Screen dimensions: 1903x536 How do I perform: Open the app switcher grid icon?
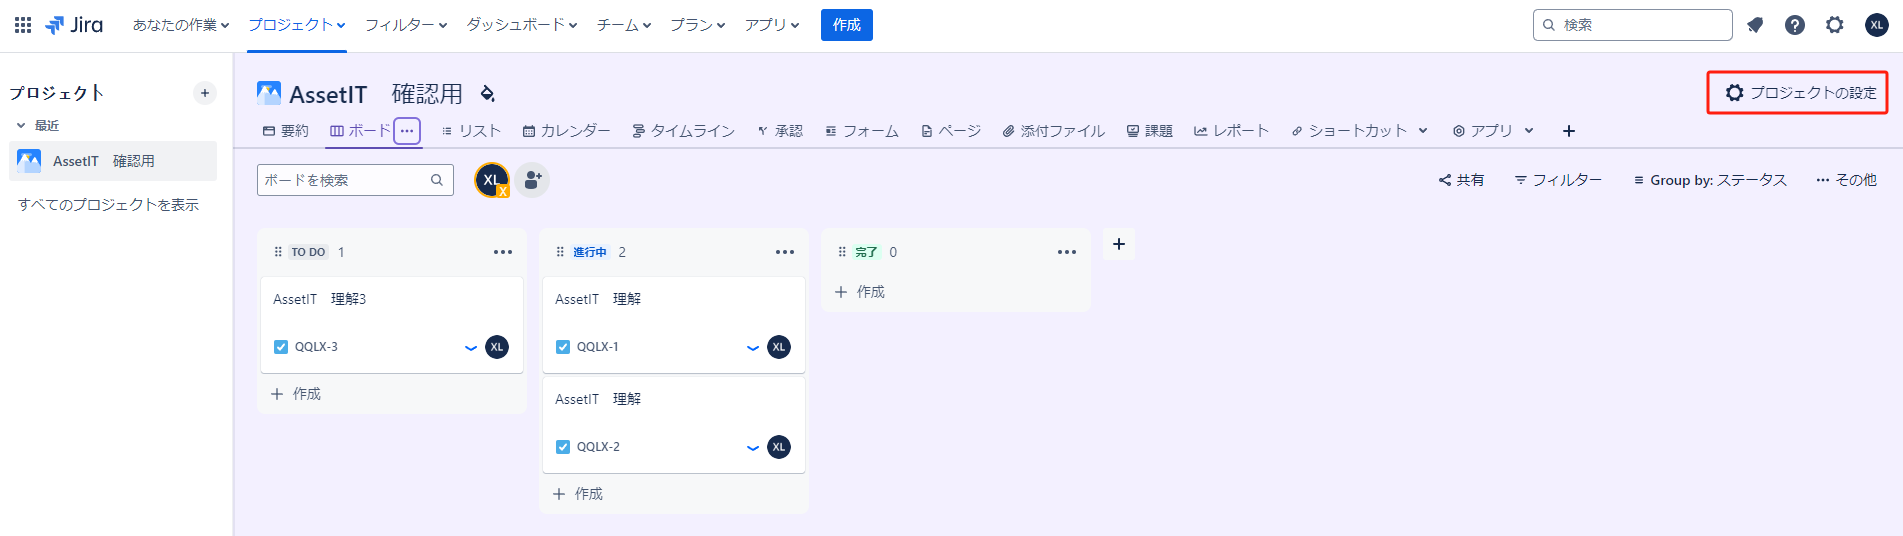[23, 25]
